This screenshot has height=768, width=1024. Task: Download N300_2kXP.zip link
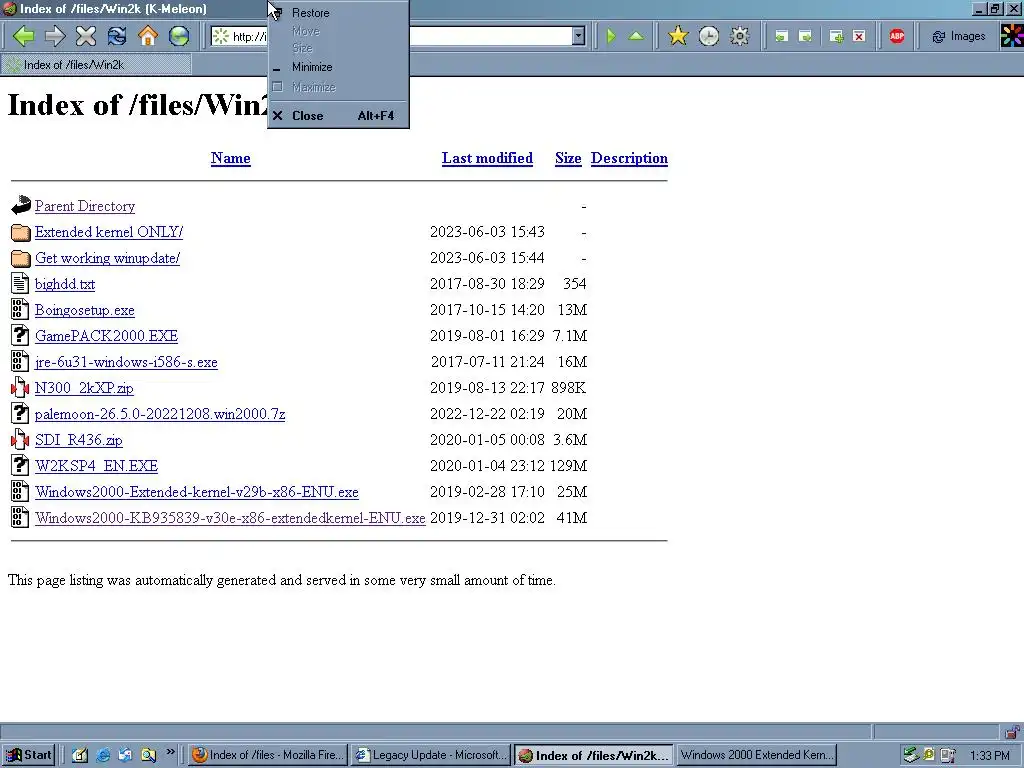[x=84, y=388]
